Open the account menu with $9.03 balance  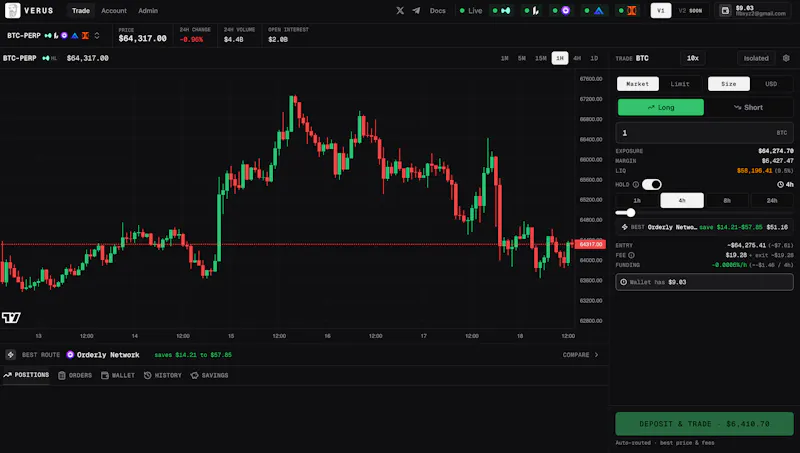(754, 11)
